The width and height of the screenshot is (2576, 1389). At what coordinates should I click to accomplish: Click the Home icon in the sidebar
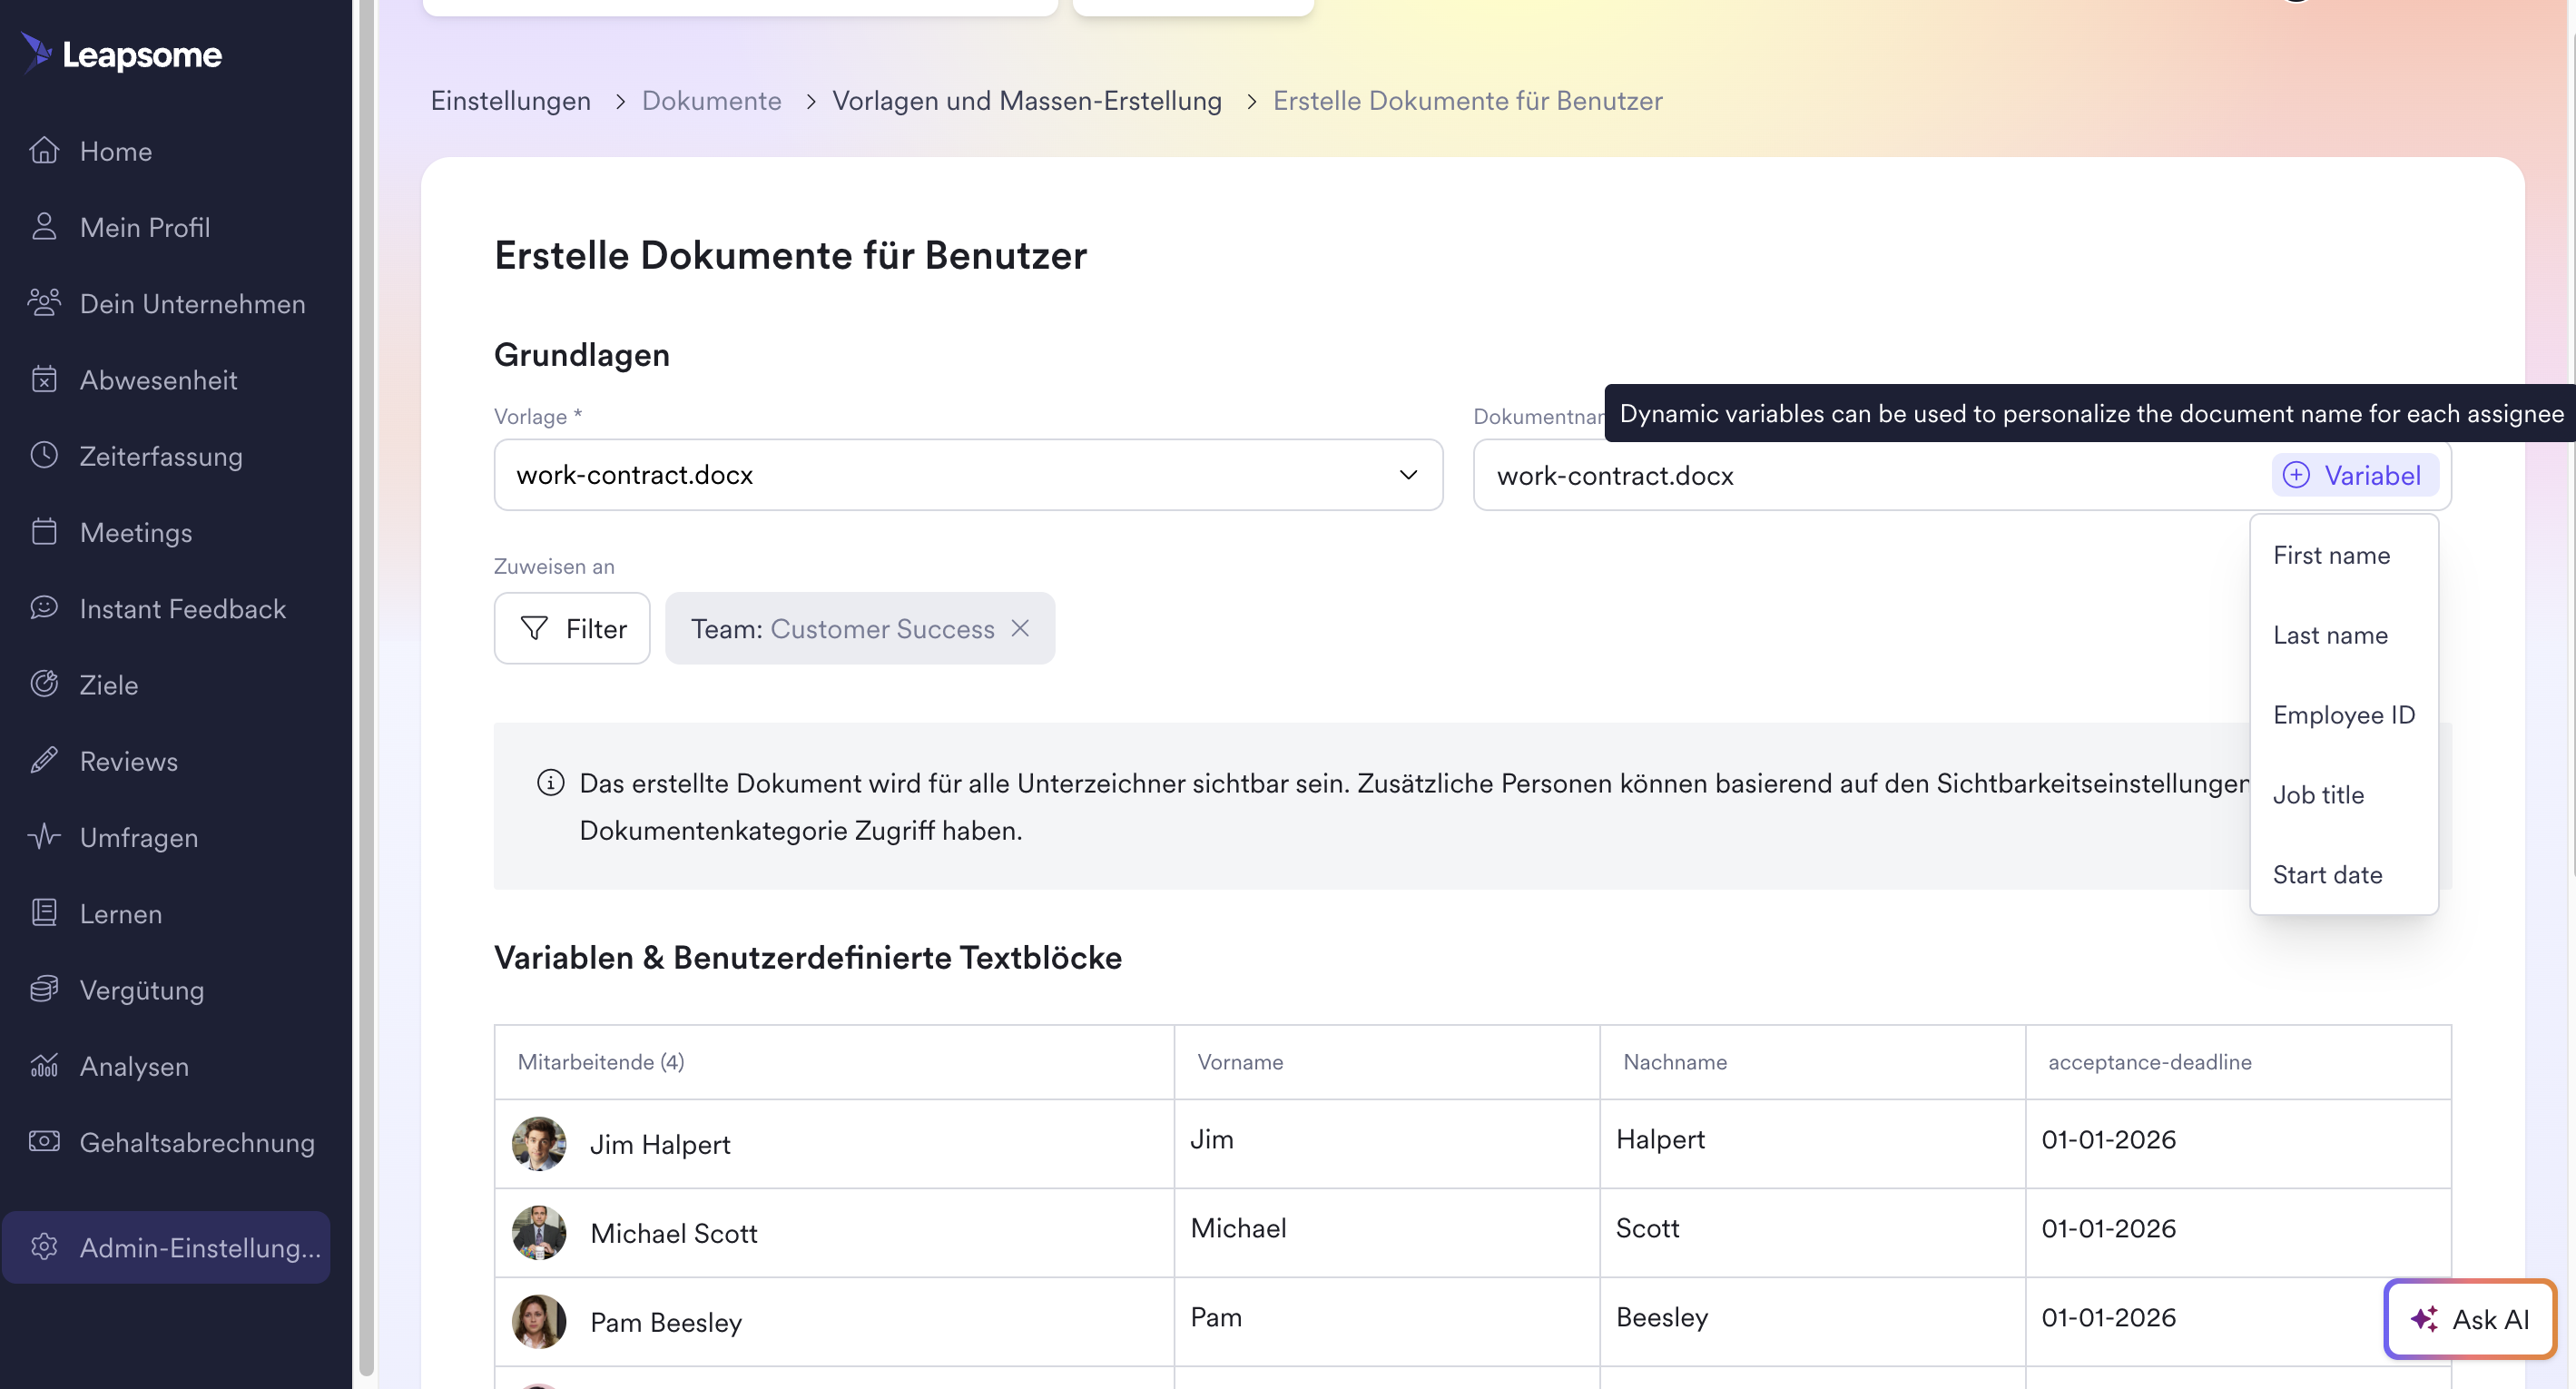coord(44,151)
